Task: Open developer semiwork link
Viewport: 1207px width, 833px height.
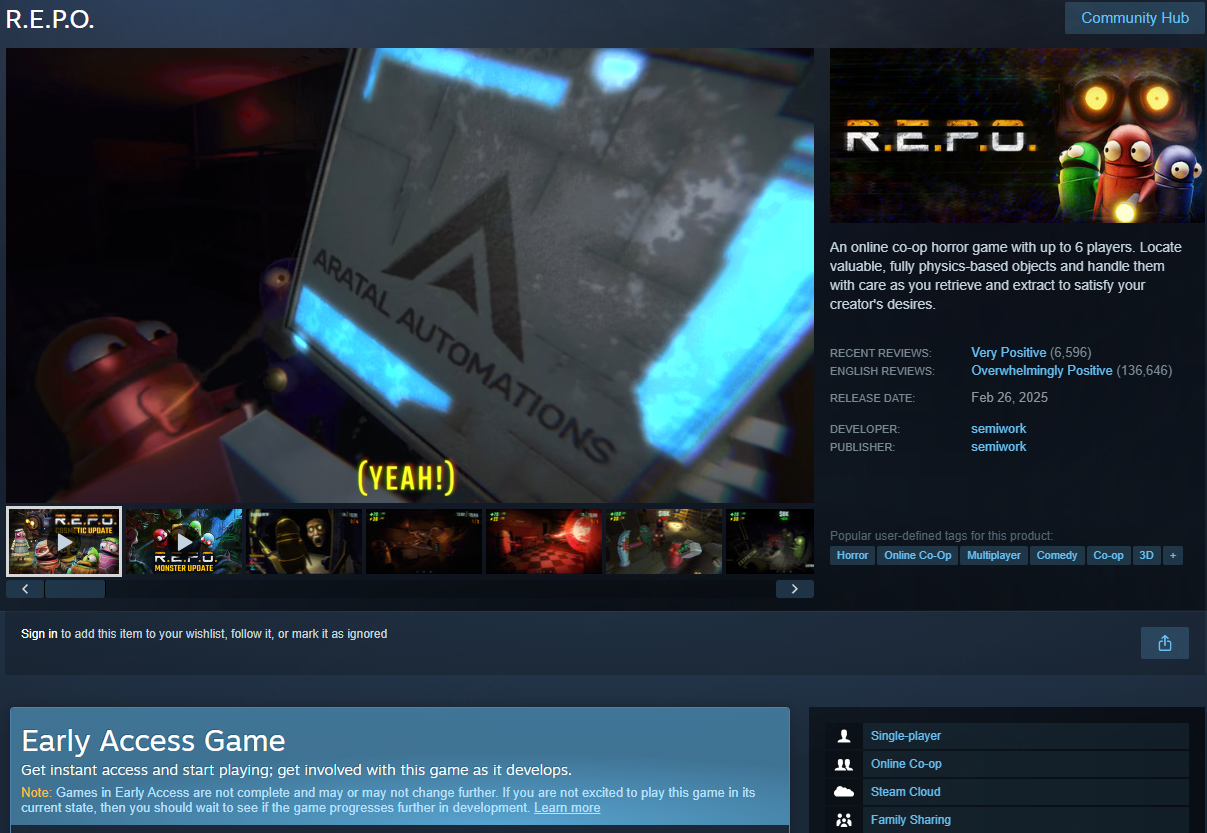Action: pos(998,429)
